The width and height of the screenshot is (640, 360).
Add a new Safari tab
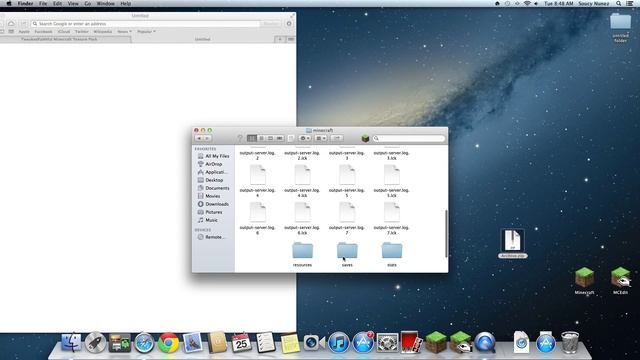pos(280,39)
